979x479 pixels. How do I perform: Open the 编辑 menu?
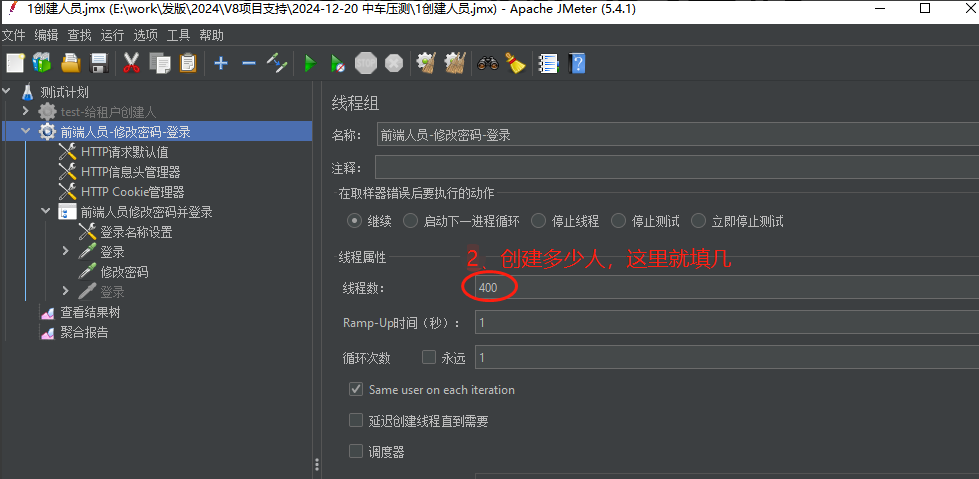46,36
